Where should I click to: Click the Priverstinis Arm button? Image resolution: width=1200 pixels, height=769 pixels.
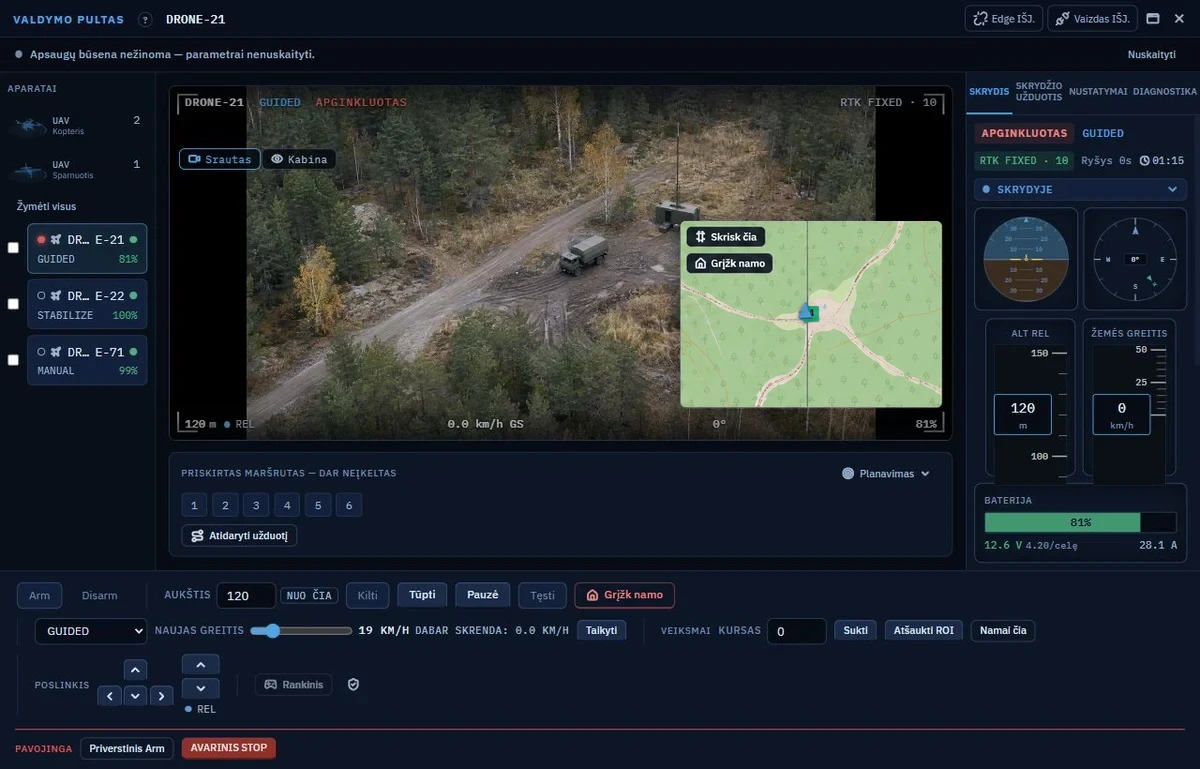pyautogui.click(x=127, y=748)
